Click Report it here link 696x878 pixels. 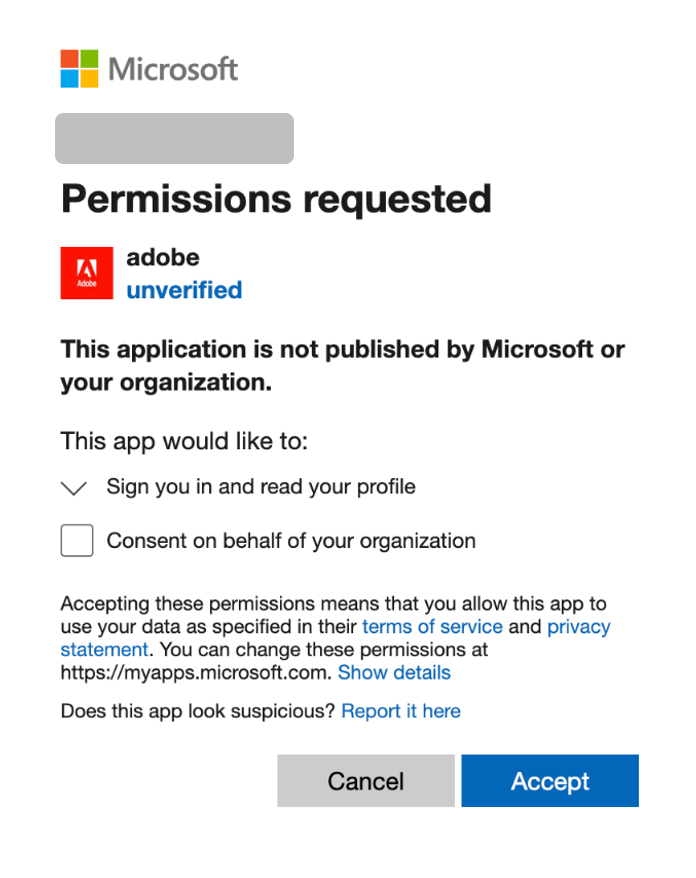(x=401, y=711)
